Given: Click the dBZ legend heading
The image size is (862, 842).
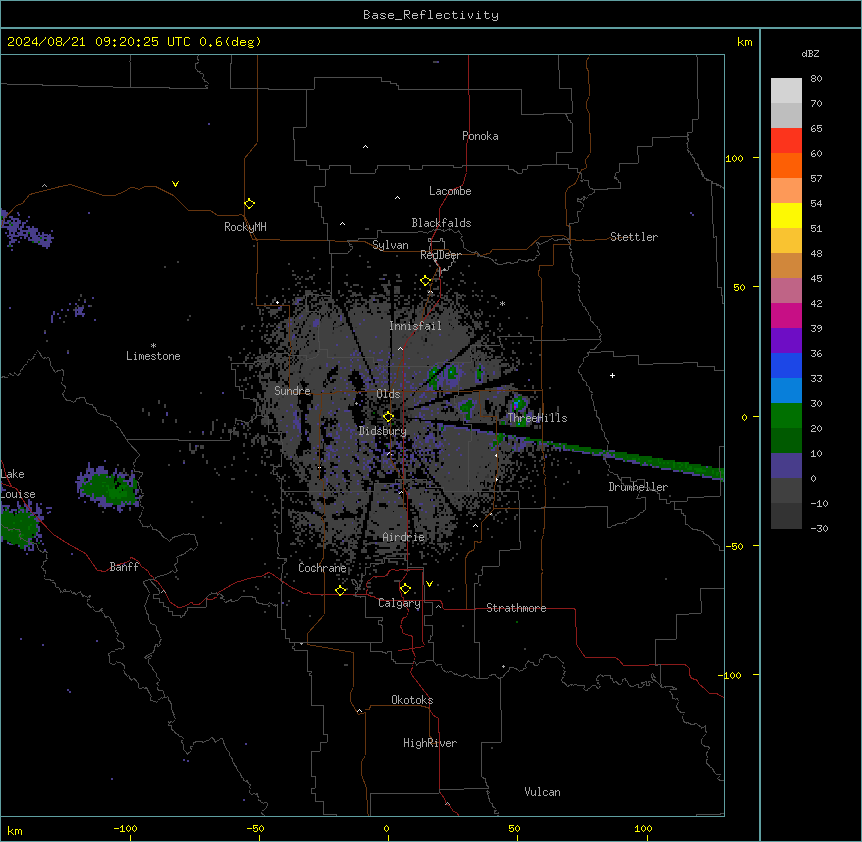Looking at the screenshot, I should pos(810,53).
